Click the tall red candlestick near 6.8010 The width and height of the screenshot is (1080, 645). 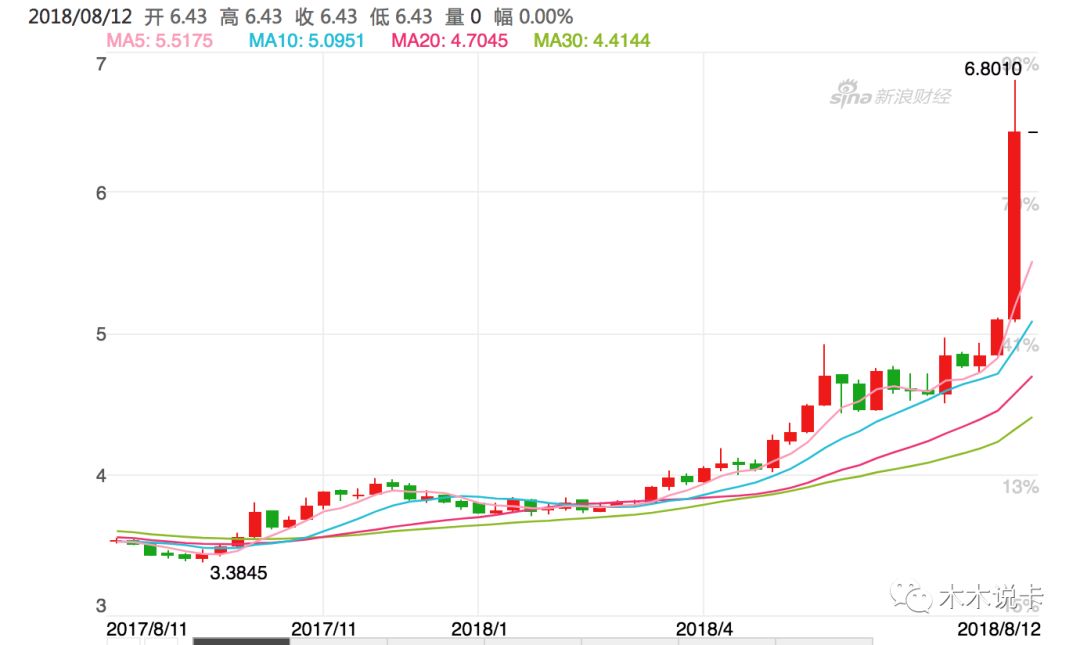tap(1013, 225)
